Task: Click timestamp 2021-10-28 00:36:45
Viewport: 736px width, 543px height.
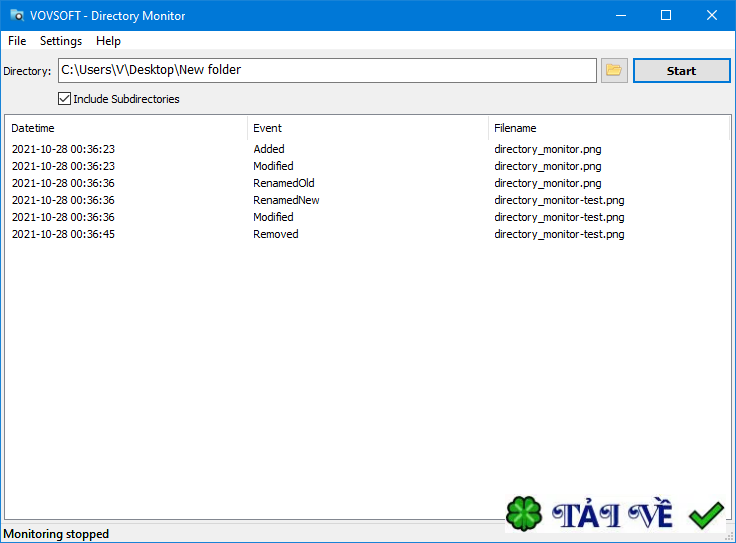Action: (x=63, y=234)
